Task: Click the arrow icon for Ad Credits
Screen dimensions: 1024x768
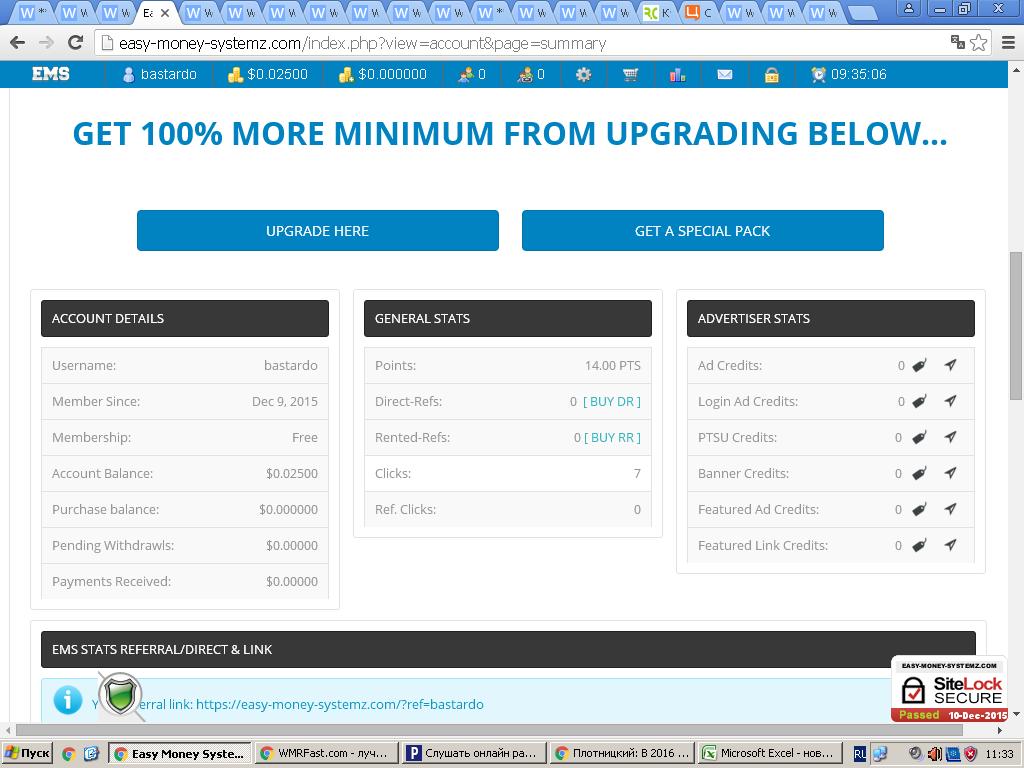Action: 950,365
